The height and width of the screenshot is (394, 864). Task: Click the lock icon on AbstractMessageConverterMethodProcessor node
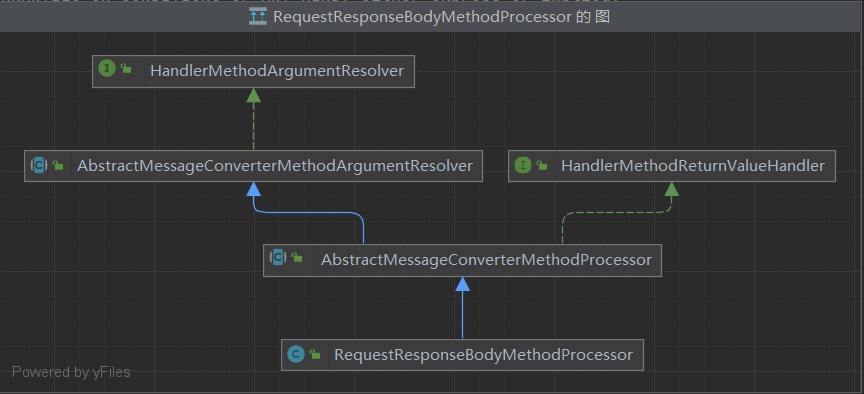298,257
